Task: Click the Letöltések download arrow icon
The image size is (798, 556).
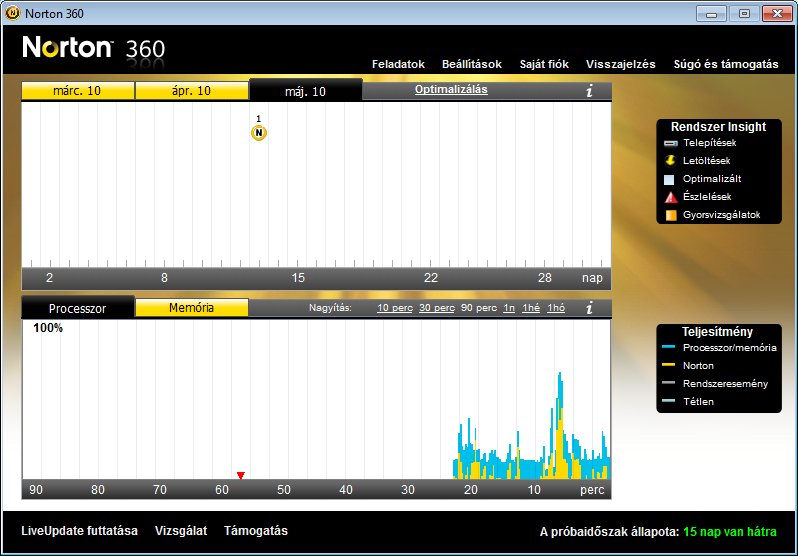Action: 671,161
